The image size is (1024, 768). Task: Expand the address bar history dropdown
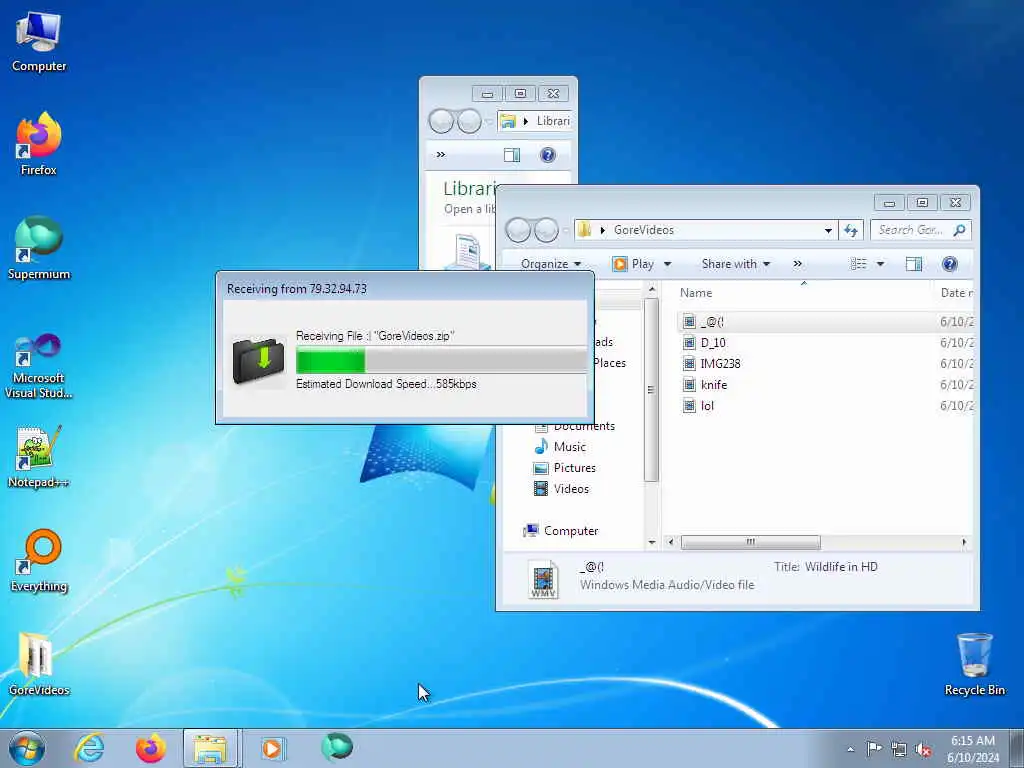pyautogui.click(x=828, y=230)
